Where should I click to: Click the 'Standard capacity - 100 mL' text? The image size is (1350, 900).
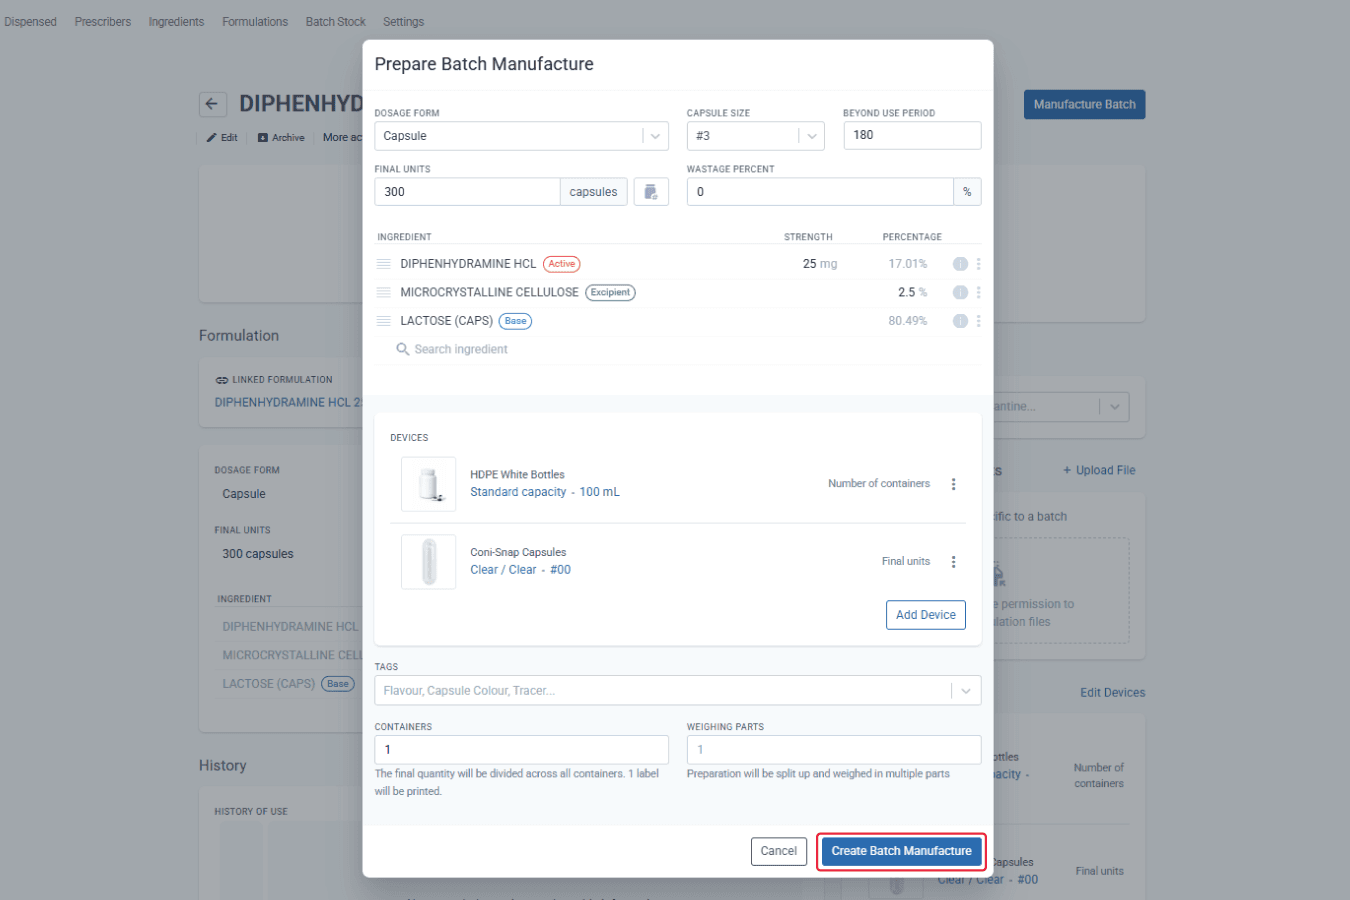tap(545, 492)
